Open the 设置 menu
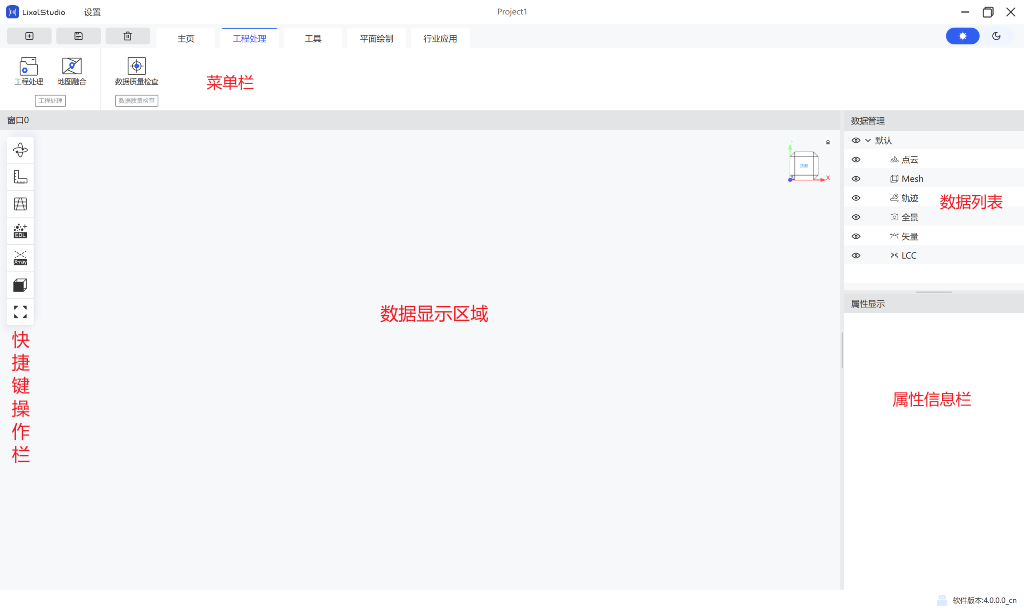 tap(92, 12)
